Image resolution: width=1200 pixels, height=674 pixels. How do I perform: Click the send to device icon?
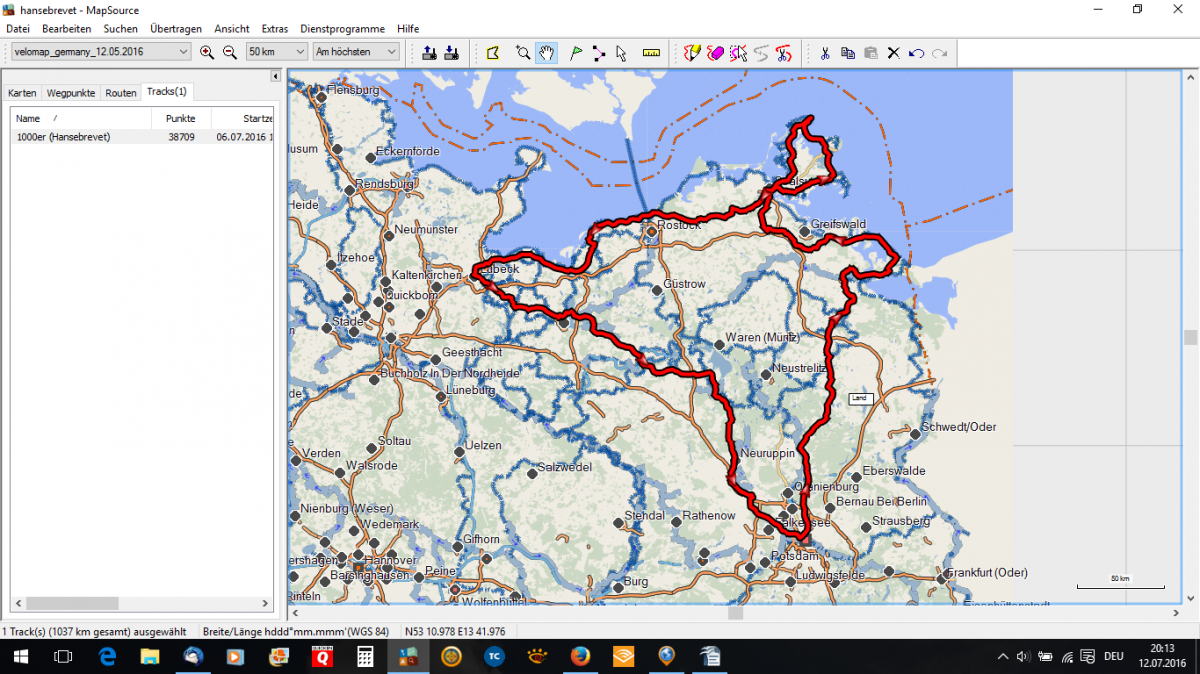point(429,53)
